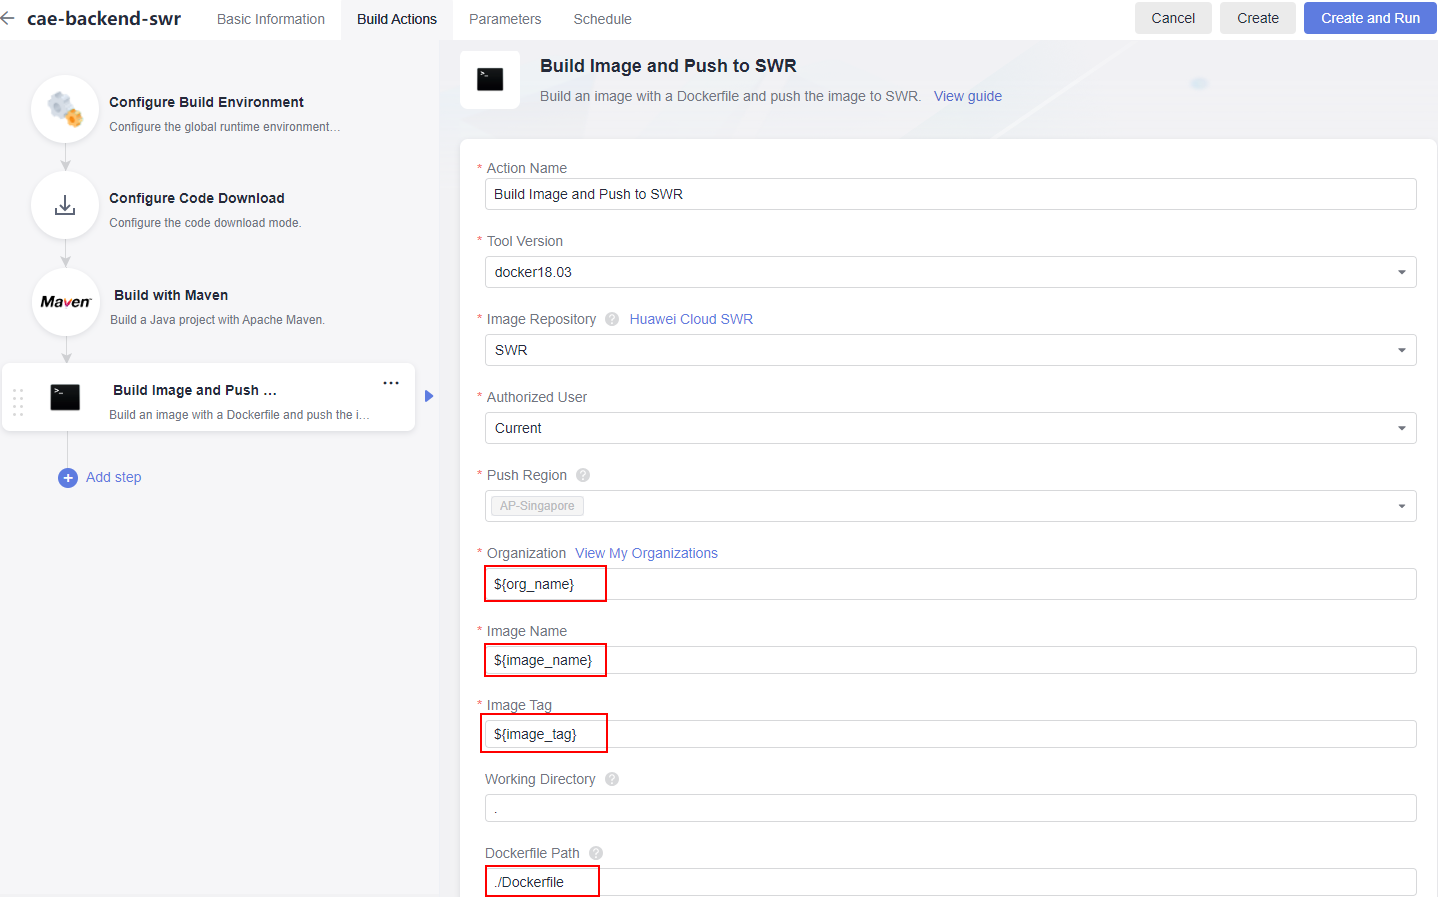The height and width of the screenshot is (897, 1438).
Task: Open the View My Organizations link
Action: tap(646, 553)
